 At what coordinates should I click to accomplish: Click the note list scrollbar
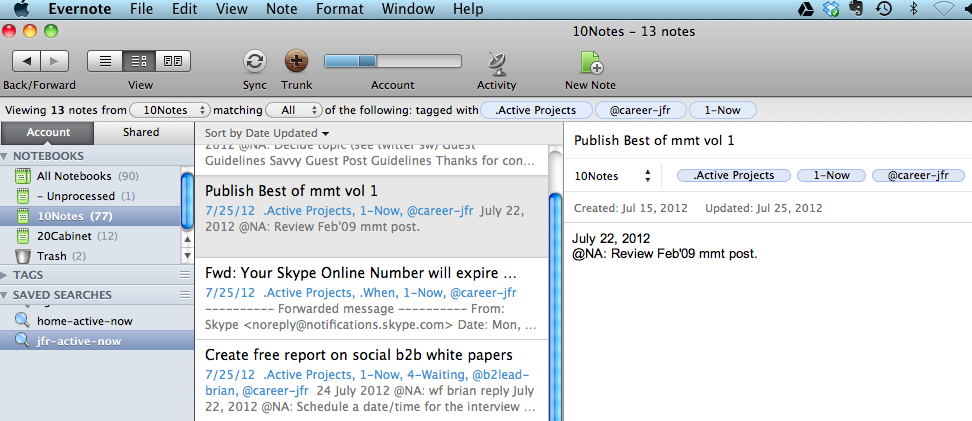pos(556,307)
